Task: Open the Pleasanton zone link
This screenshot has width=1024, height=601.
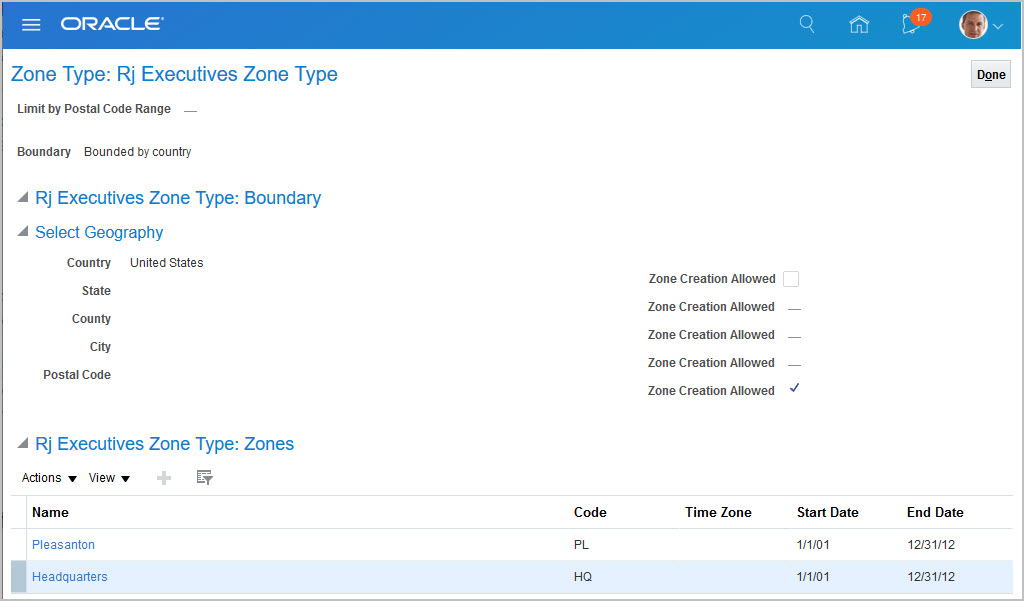Action: click(63, 545)
